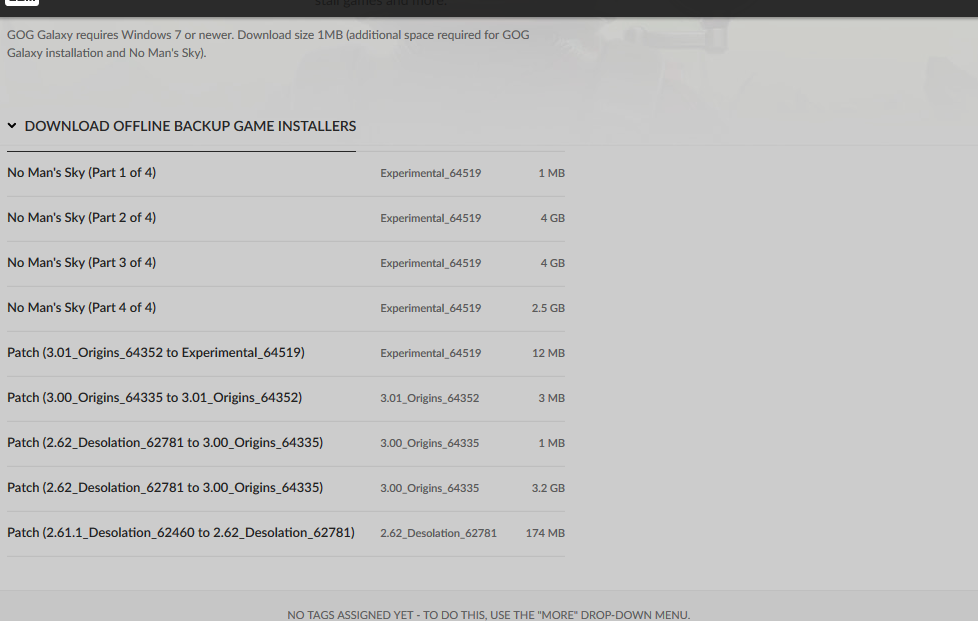Click the 1 MB size of the 3.00_Origins patch
Viewport: 978px width, 621px height.
[x=551, y=443]
